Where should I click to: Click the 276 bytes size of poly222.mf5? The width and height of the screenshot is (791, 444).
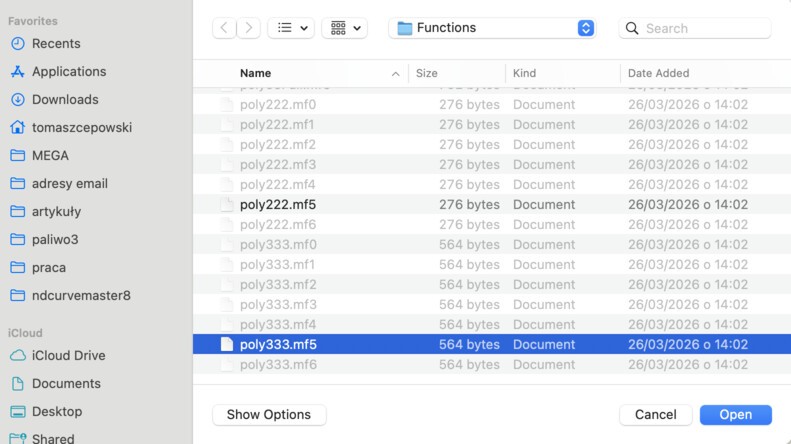click(469, 204)
